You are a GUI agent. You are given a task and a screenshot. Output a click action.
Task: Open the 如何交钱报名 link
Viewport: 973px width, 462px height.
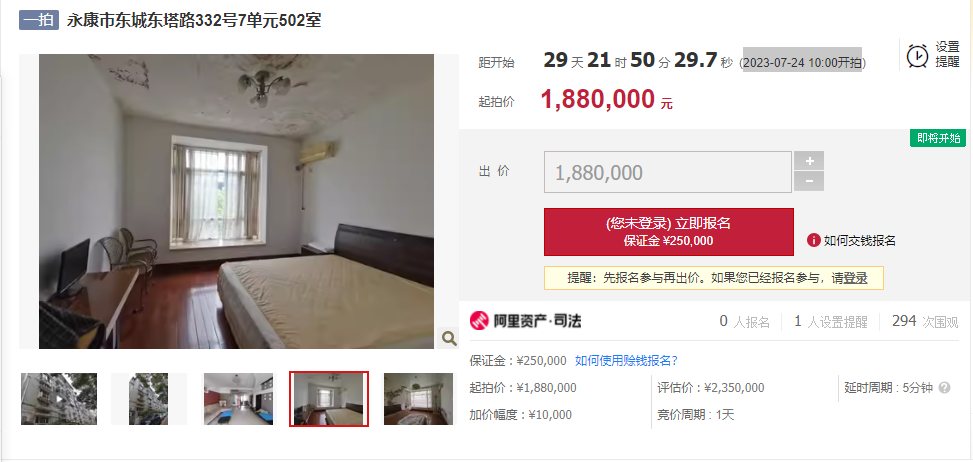(x=859, y=241)
